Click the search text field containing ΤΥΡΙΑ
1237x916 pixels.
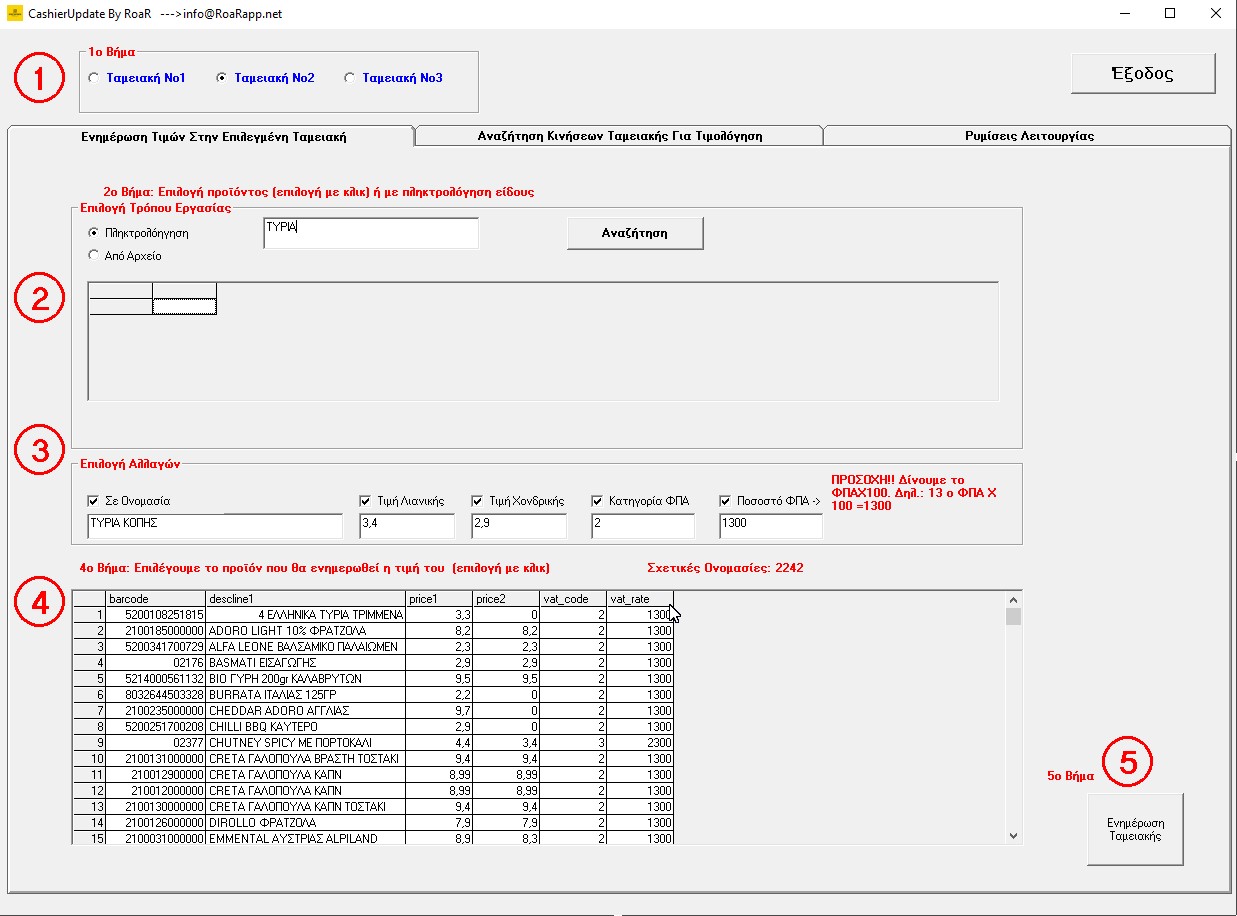pos(370,233)
